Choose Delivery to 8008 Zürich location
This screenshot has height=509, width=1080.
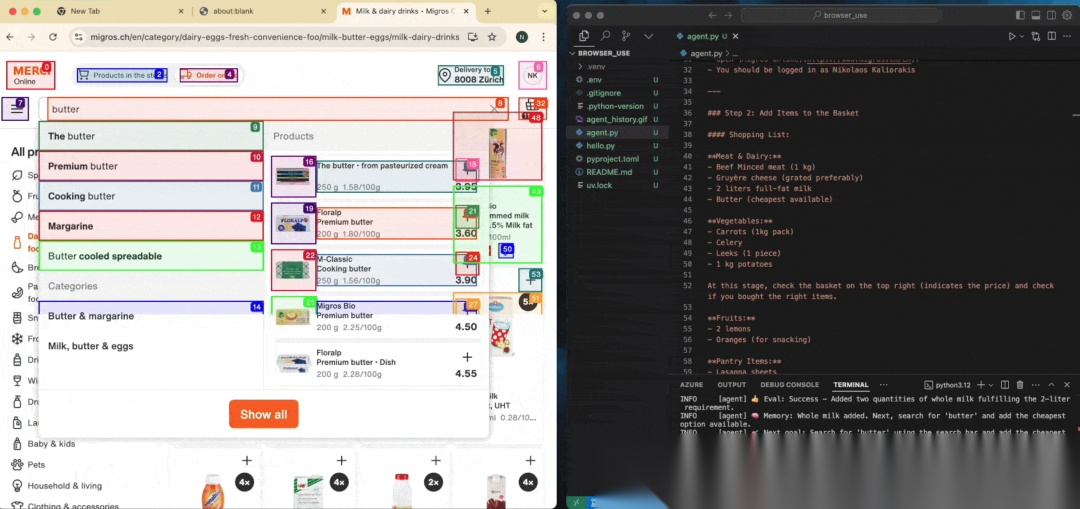pyautogui.click(x=471, y=75)
